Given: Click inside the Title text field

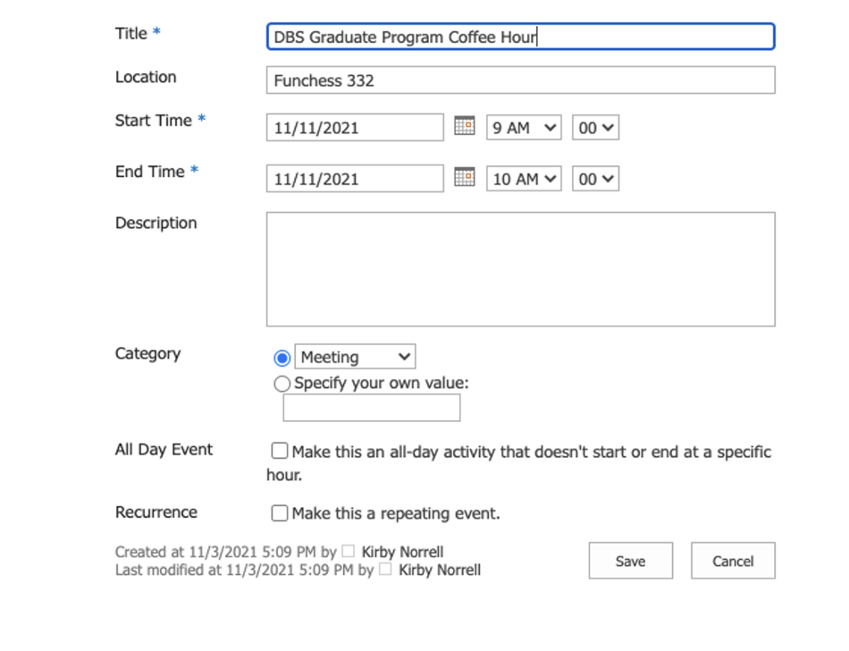Looking at the screenshot, I should tap(520, 37).
